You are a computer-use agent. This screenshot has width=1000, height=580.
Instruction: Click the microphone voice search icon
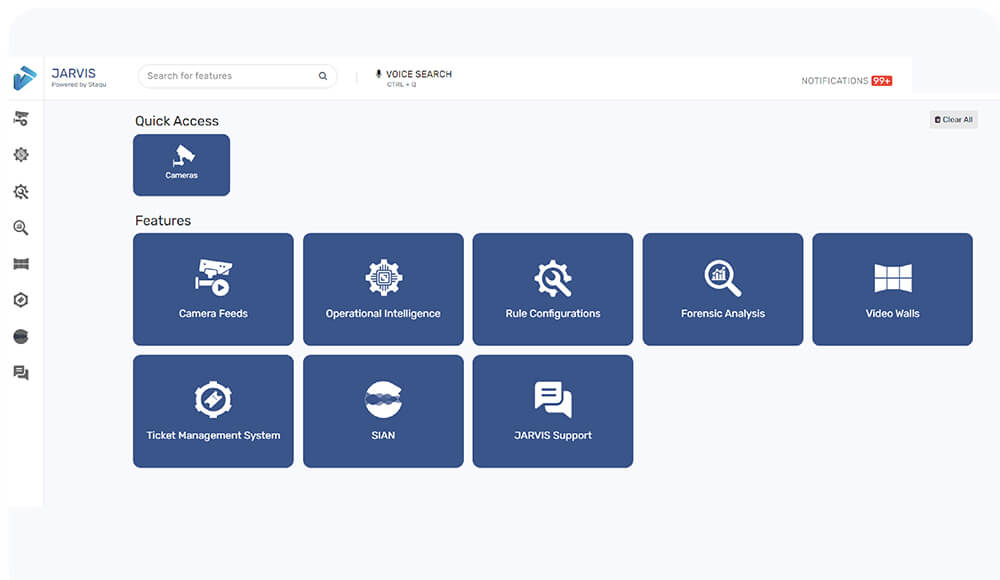point(378,74)
